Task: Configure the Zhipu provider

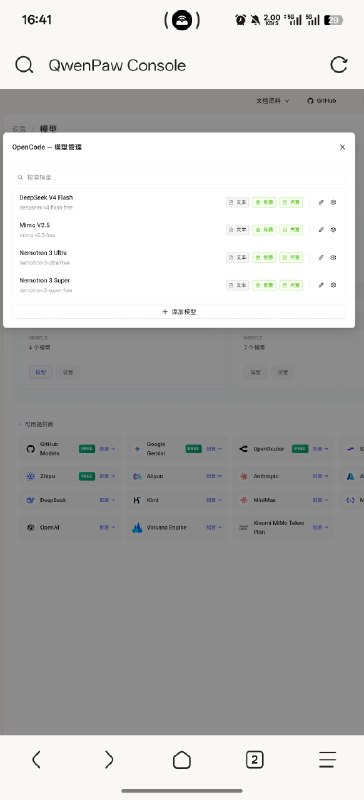Action: (107, 476)
